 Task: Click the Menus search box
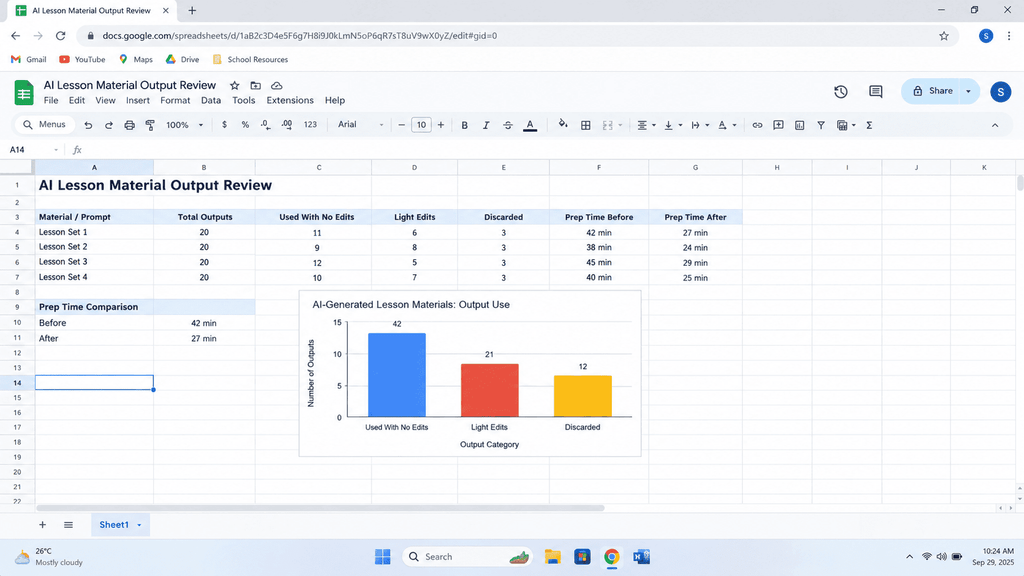coord(44,125)
